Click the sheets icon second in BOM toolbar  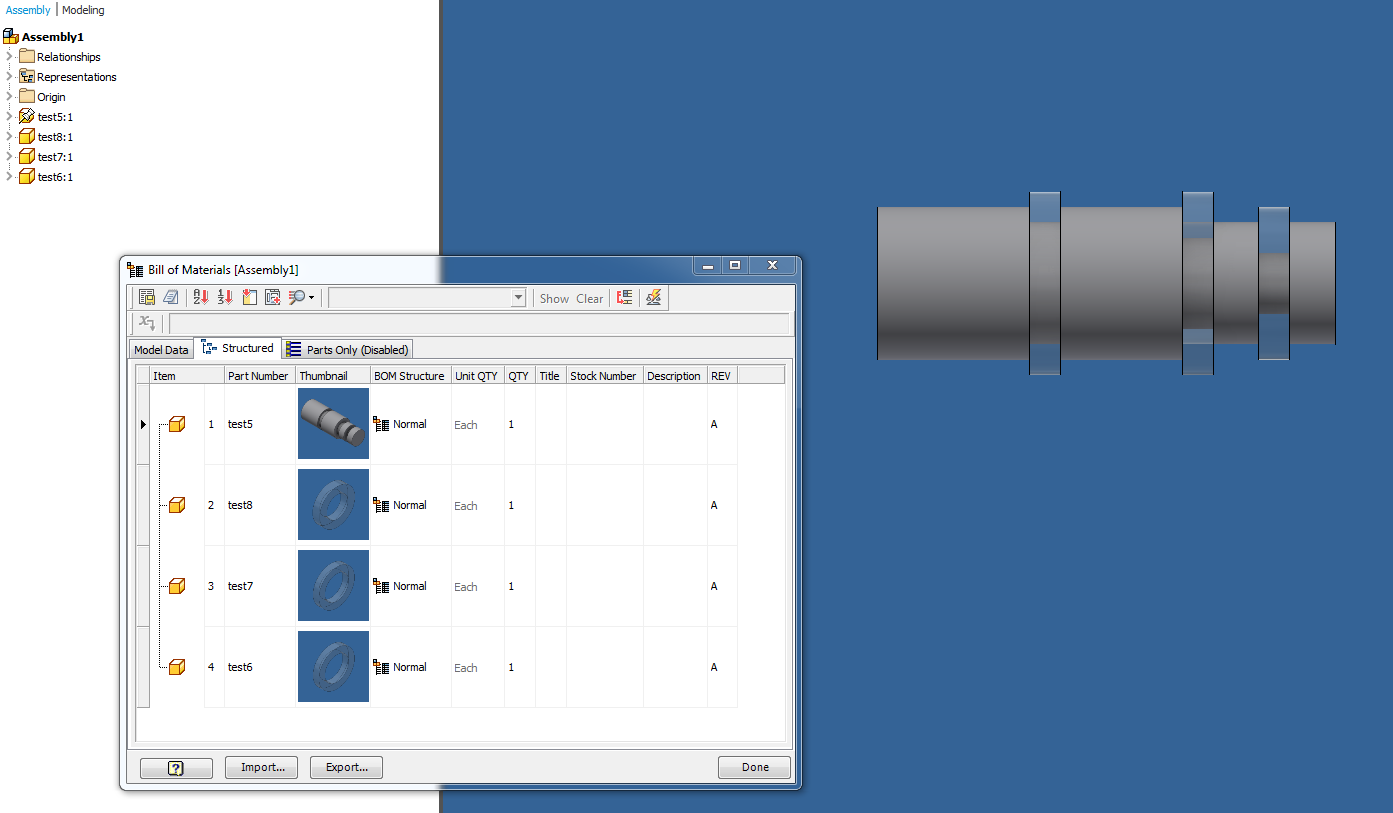pyautogui.click(x=171, y=297)
